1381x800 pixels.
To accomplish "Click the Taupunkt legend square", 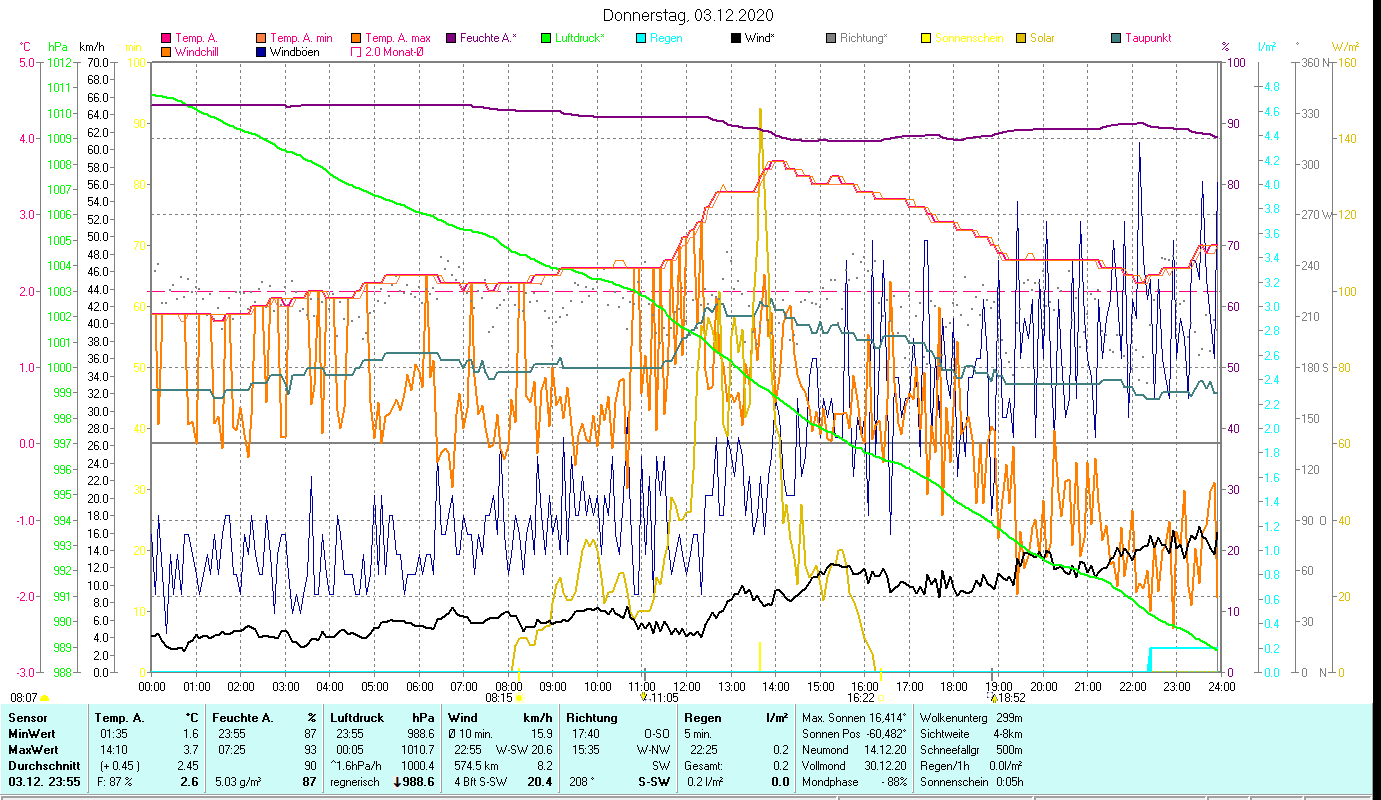I will (x=1116, y=39).
